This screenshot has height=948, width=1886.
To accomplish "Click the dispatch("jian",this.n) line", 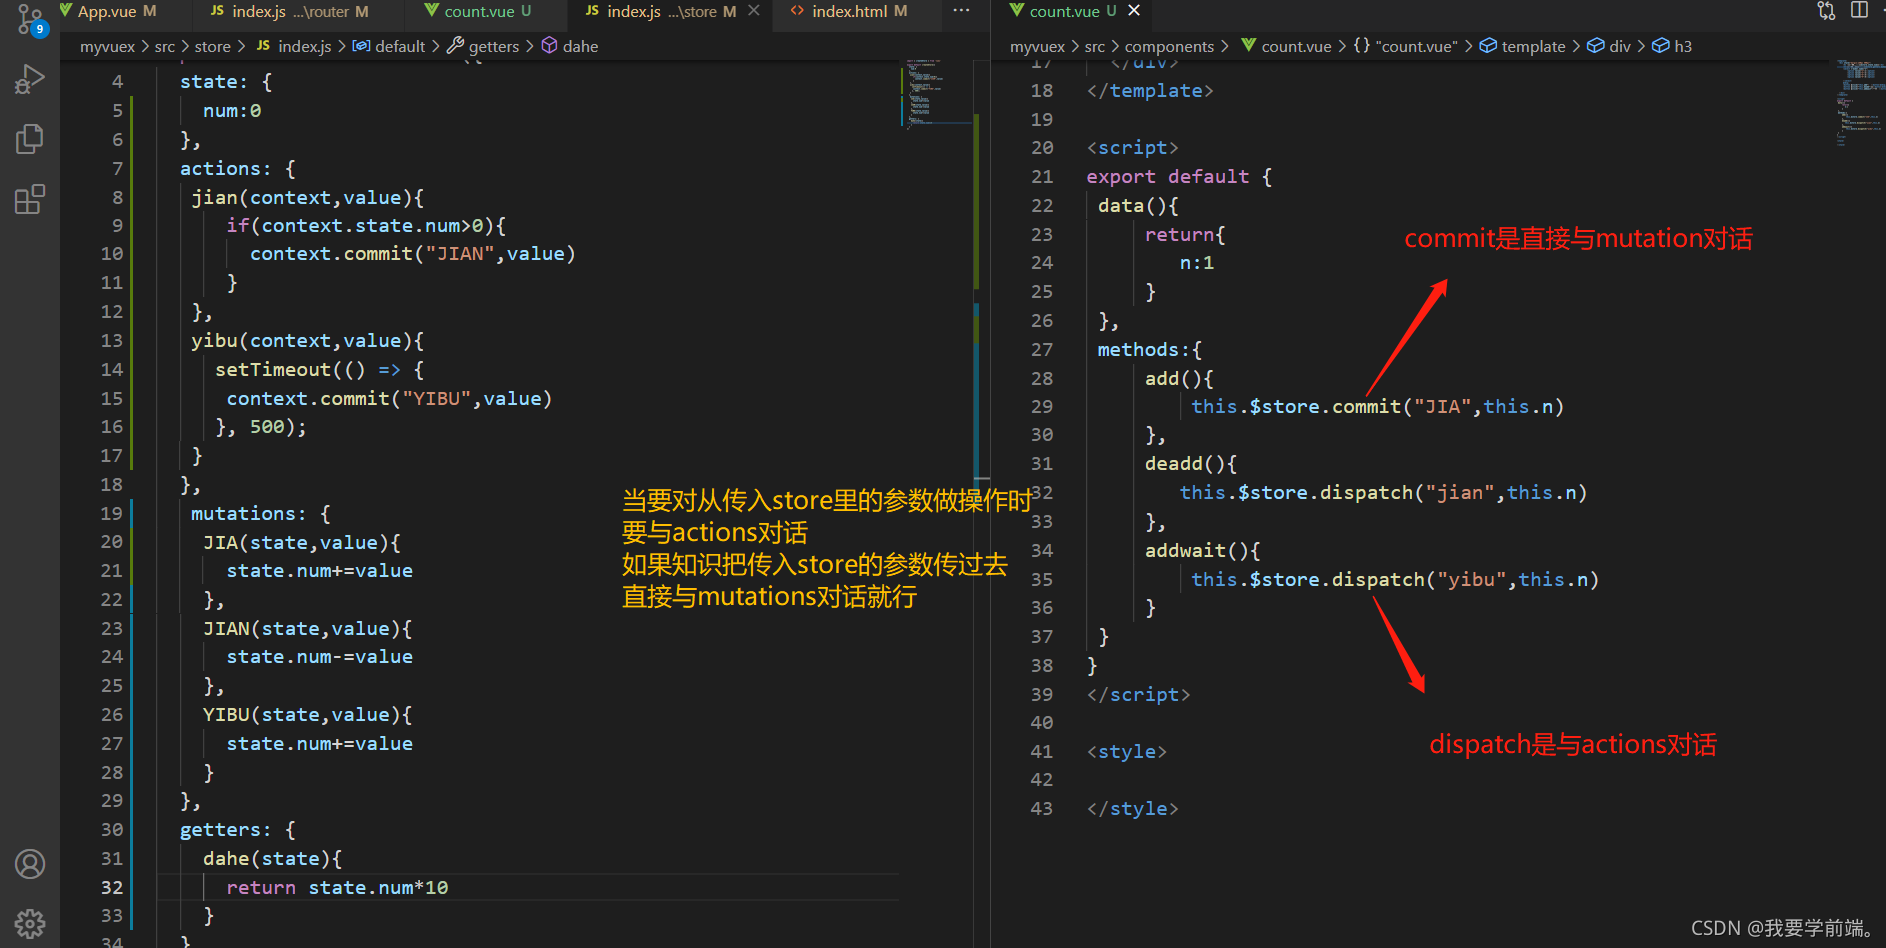I will (x=1383, y=492).
